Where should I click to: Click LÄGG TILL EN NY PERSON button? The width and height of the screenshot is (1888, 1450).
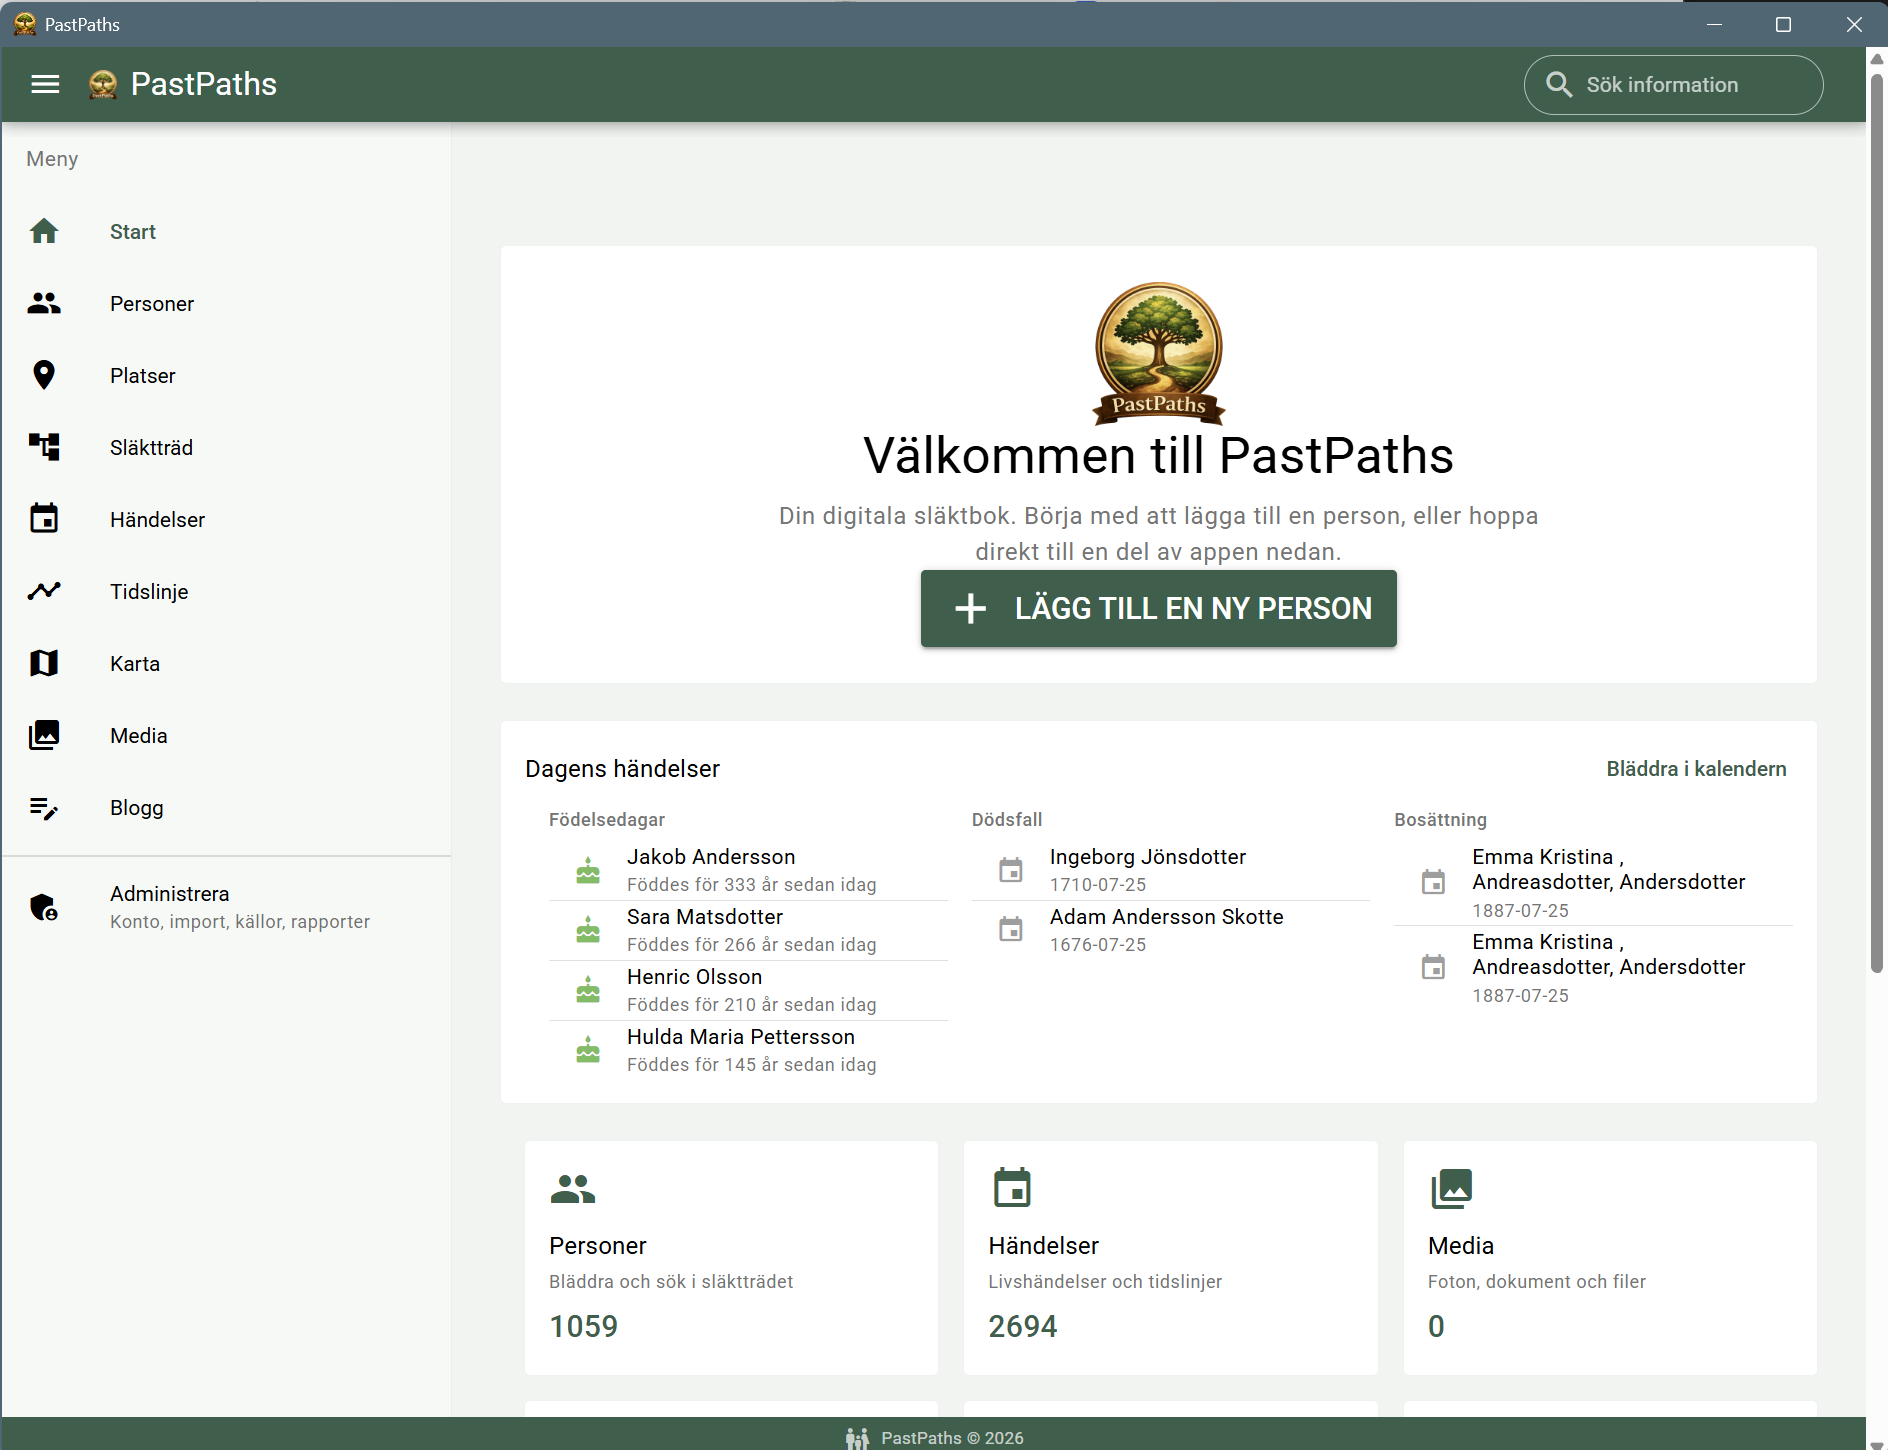pyautogui.click(x=1158, y=608)
